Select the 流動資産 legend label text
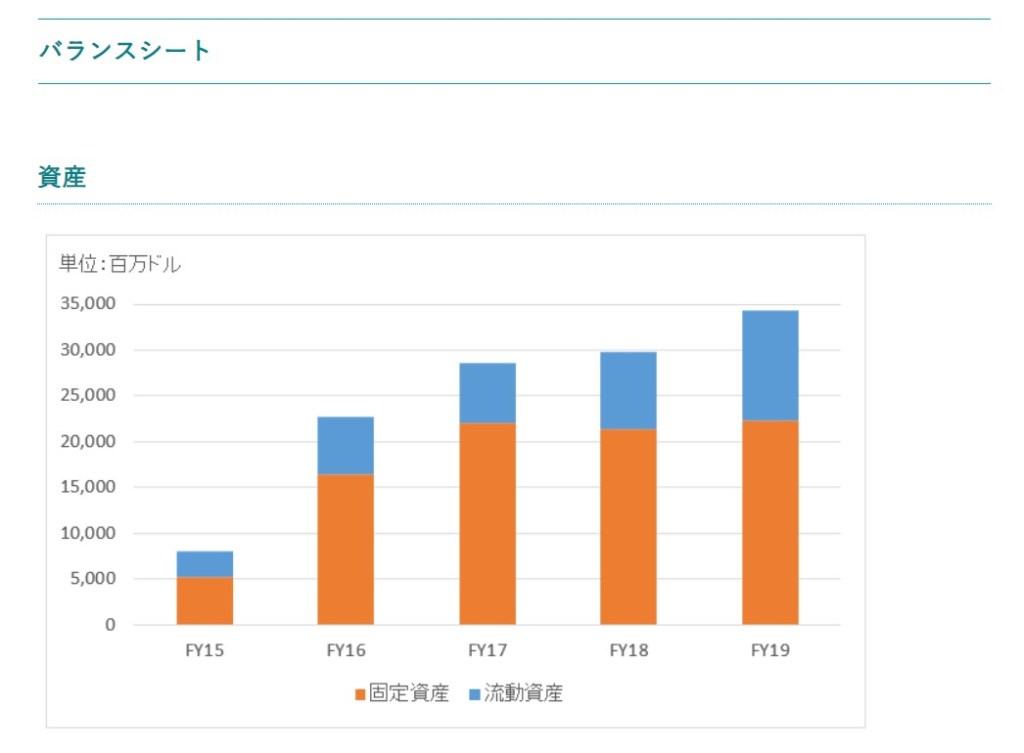Viewport: 1024px width, 753px height. (x=523, y=693)
